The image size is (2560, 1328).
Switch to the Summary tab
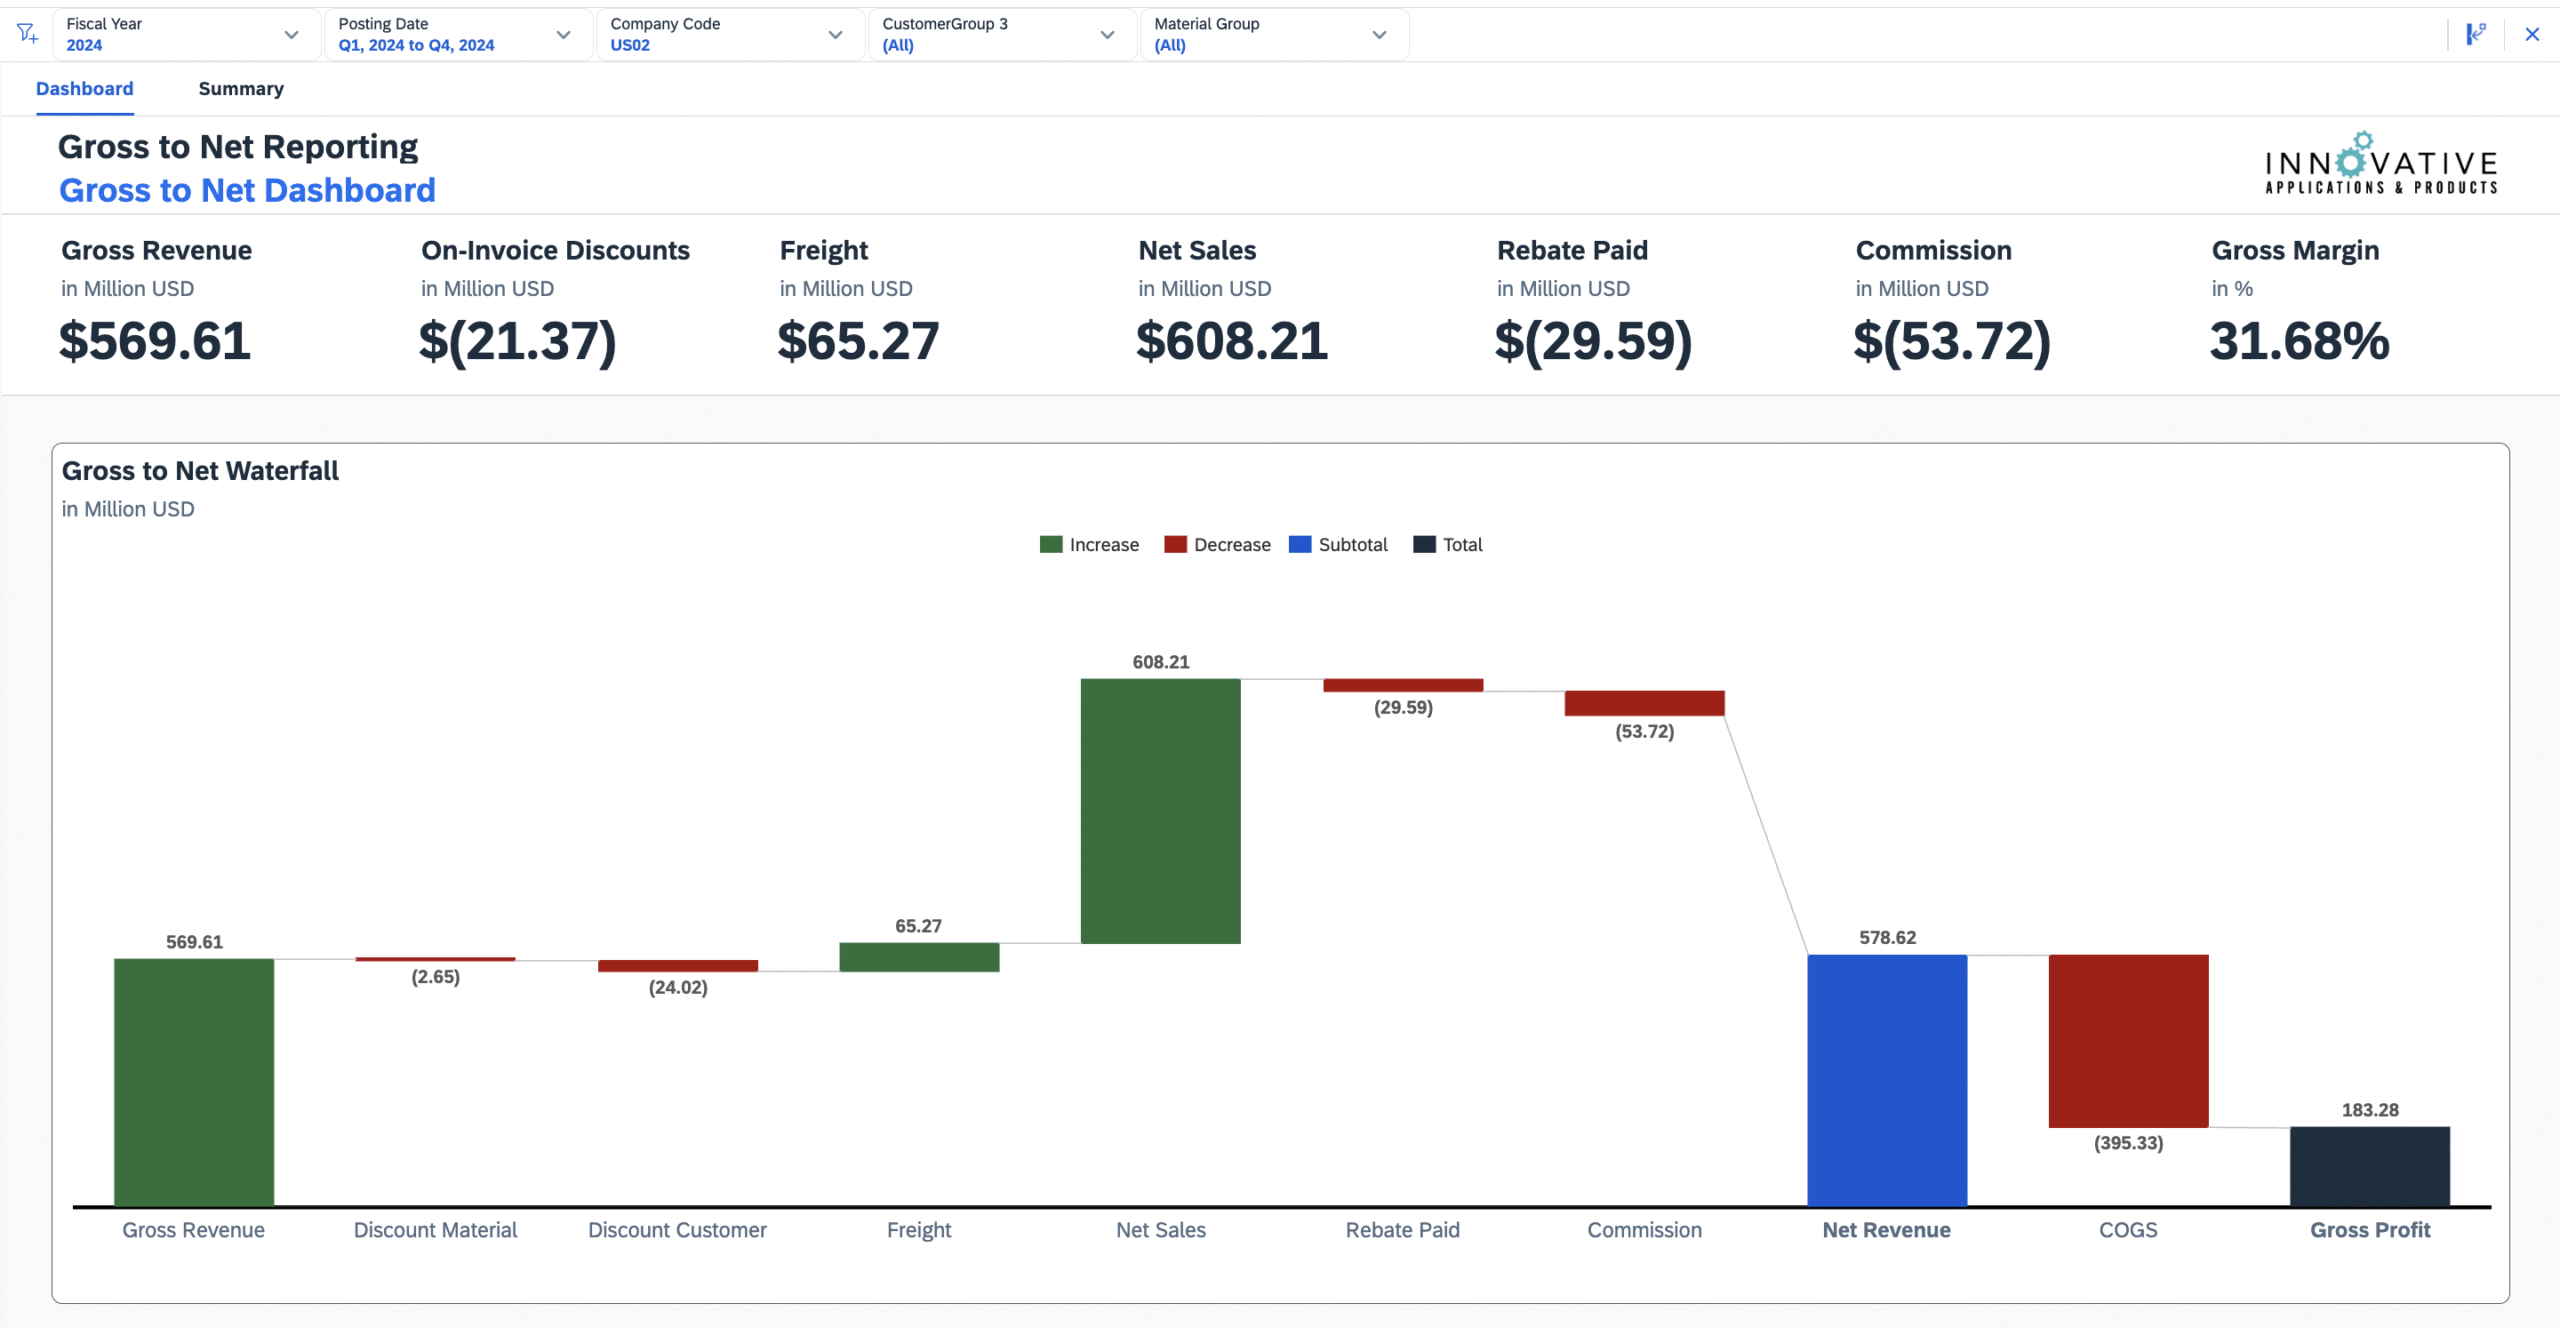tap(241, 89)
